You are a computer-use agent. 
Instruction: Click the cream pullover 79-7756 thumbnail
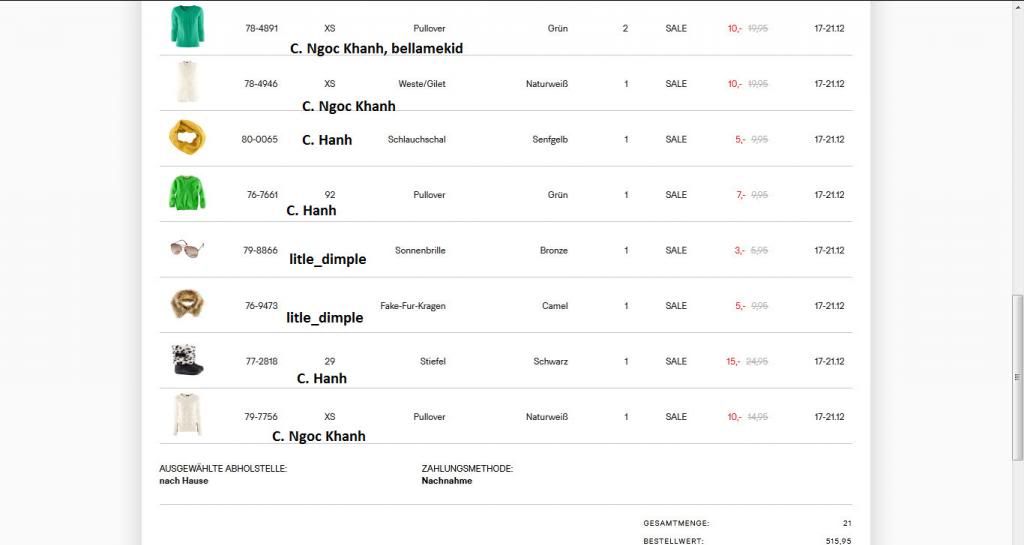[187, 414]
